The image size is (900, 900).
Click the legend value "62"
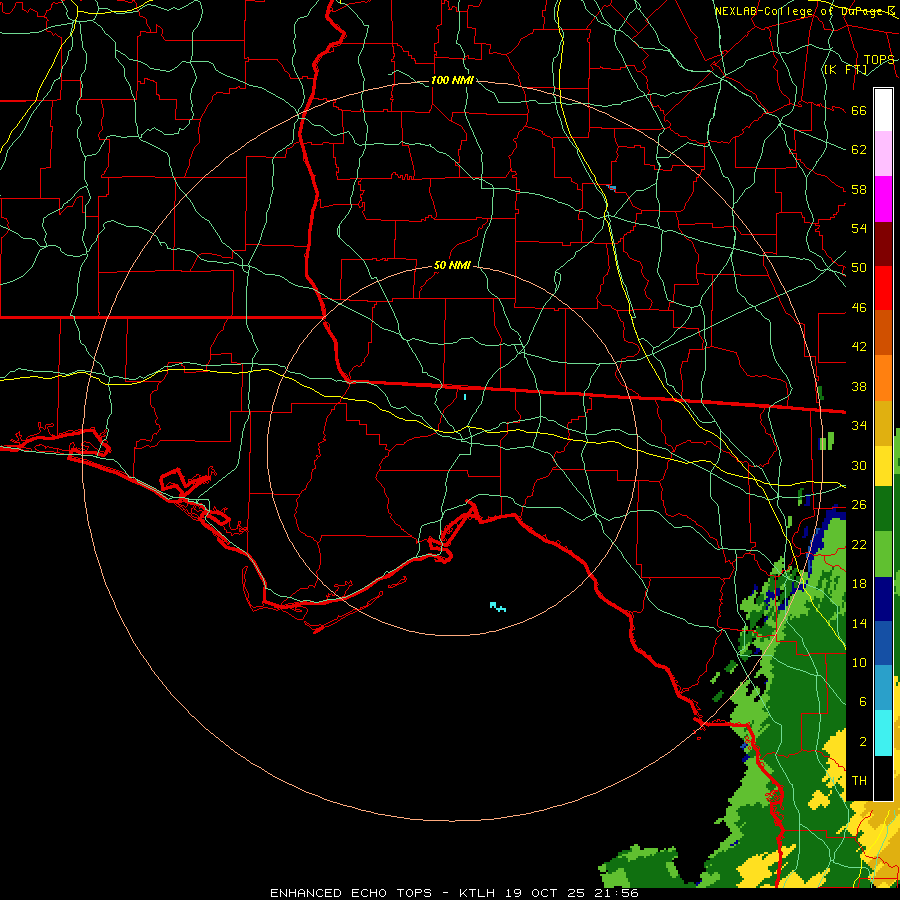pos(859,150)
